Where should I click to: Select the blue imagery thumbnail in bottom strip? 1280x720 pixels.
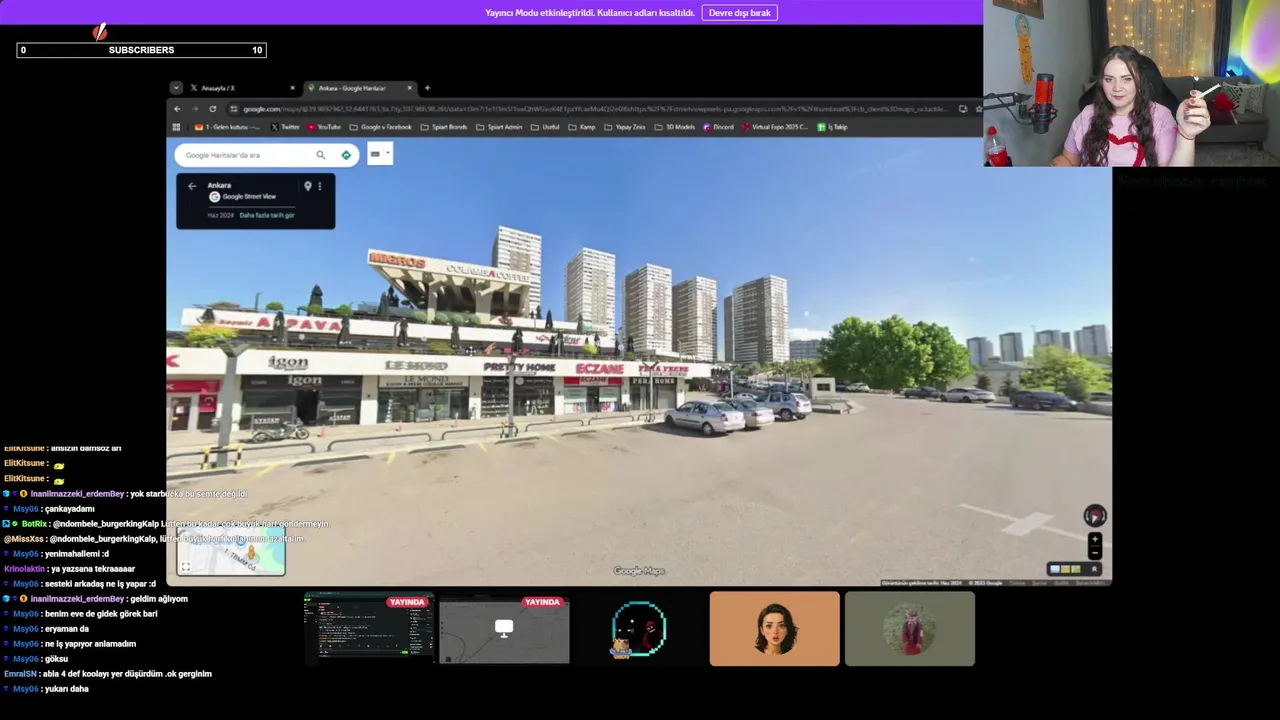[1054, 569]
